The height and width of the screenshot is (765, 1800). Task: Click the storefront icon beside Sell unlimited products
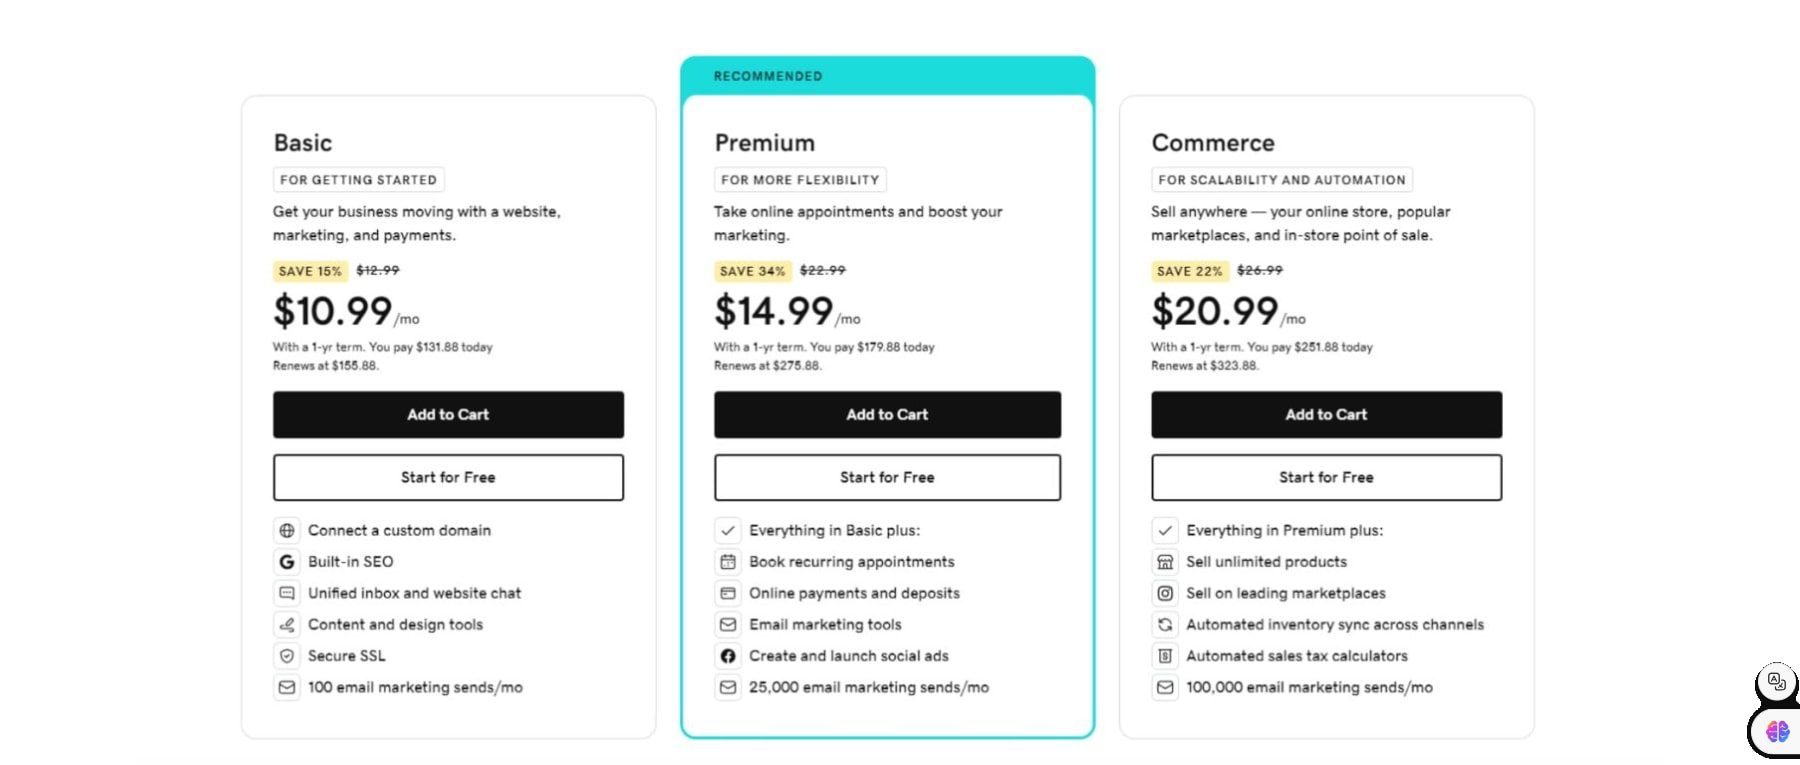click(1165, 561)
